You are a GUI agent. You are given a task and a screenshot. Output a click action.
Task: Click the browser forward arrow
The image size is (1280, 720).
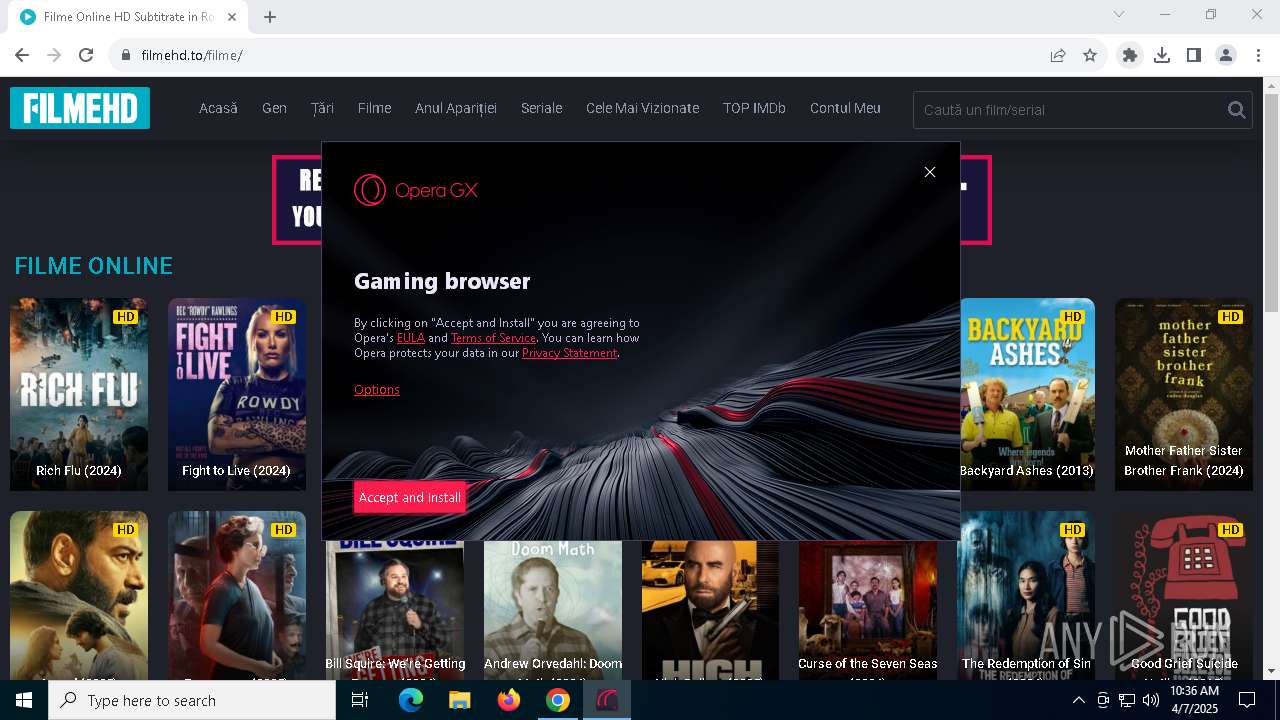(54, 55)
